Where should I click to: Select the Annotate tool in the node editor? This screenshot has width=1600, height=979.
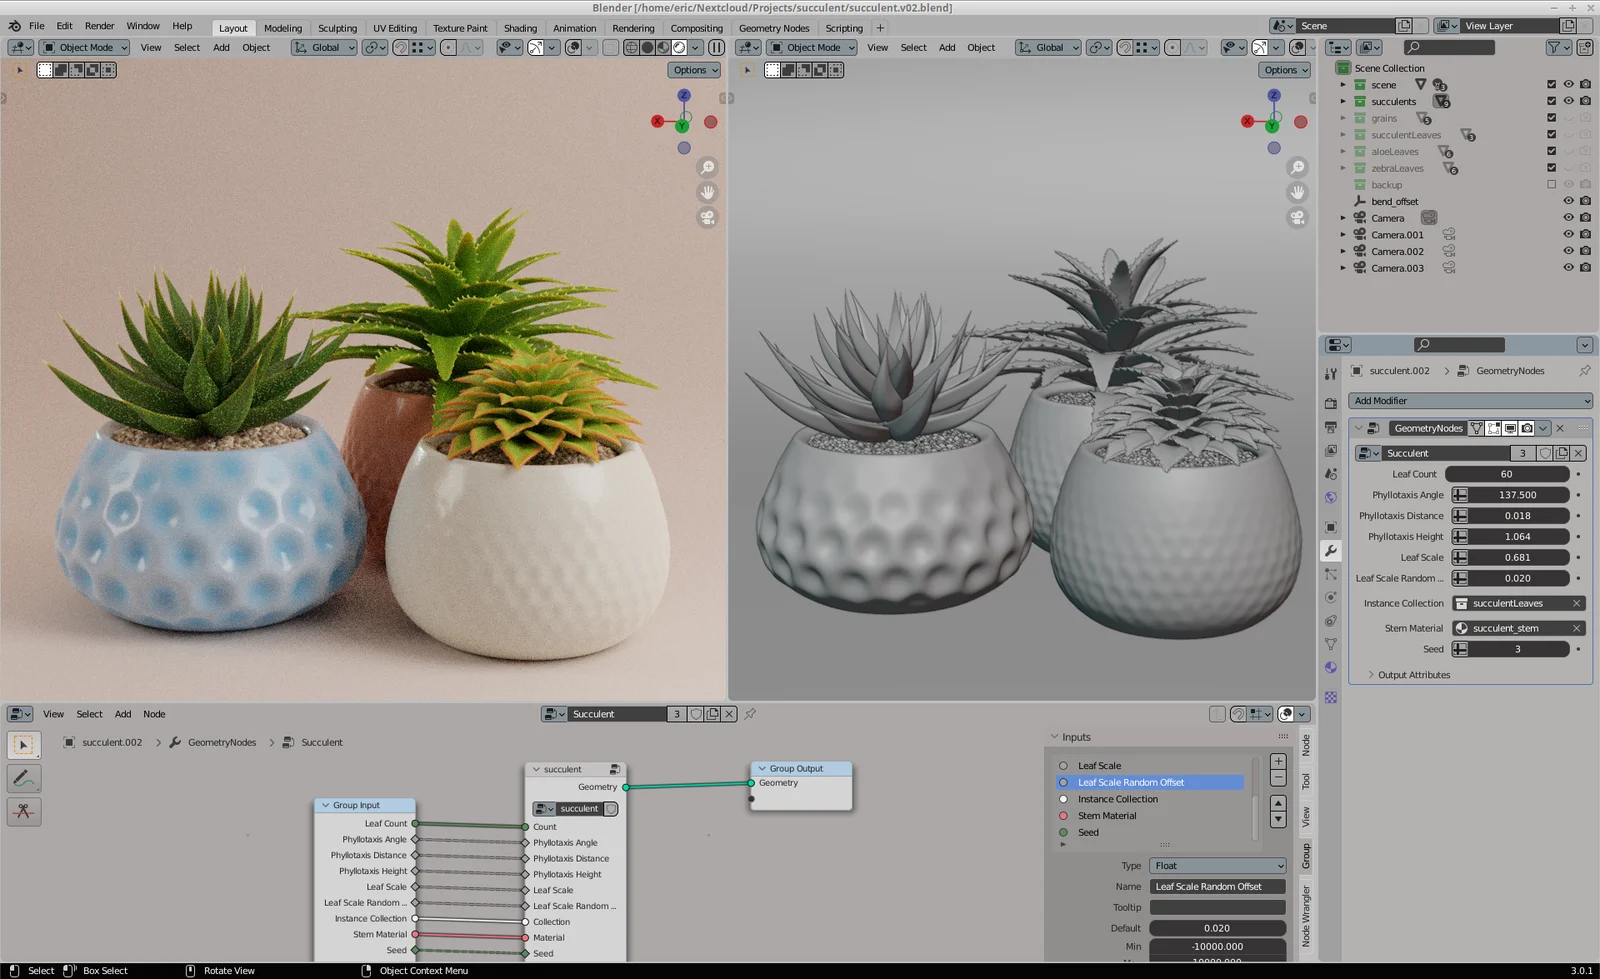coord(24,779)
